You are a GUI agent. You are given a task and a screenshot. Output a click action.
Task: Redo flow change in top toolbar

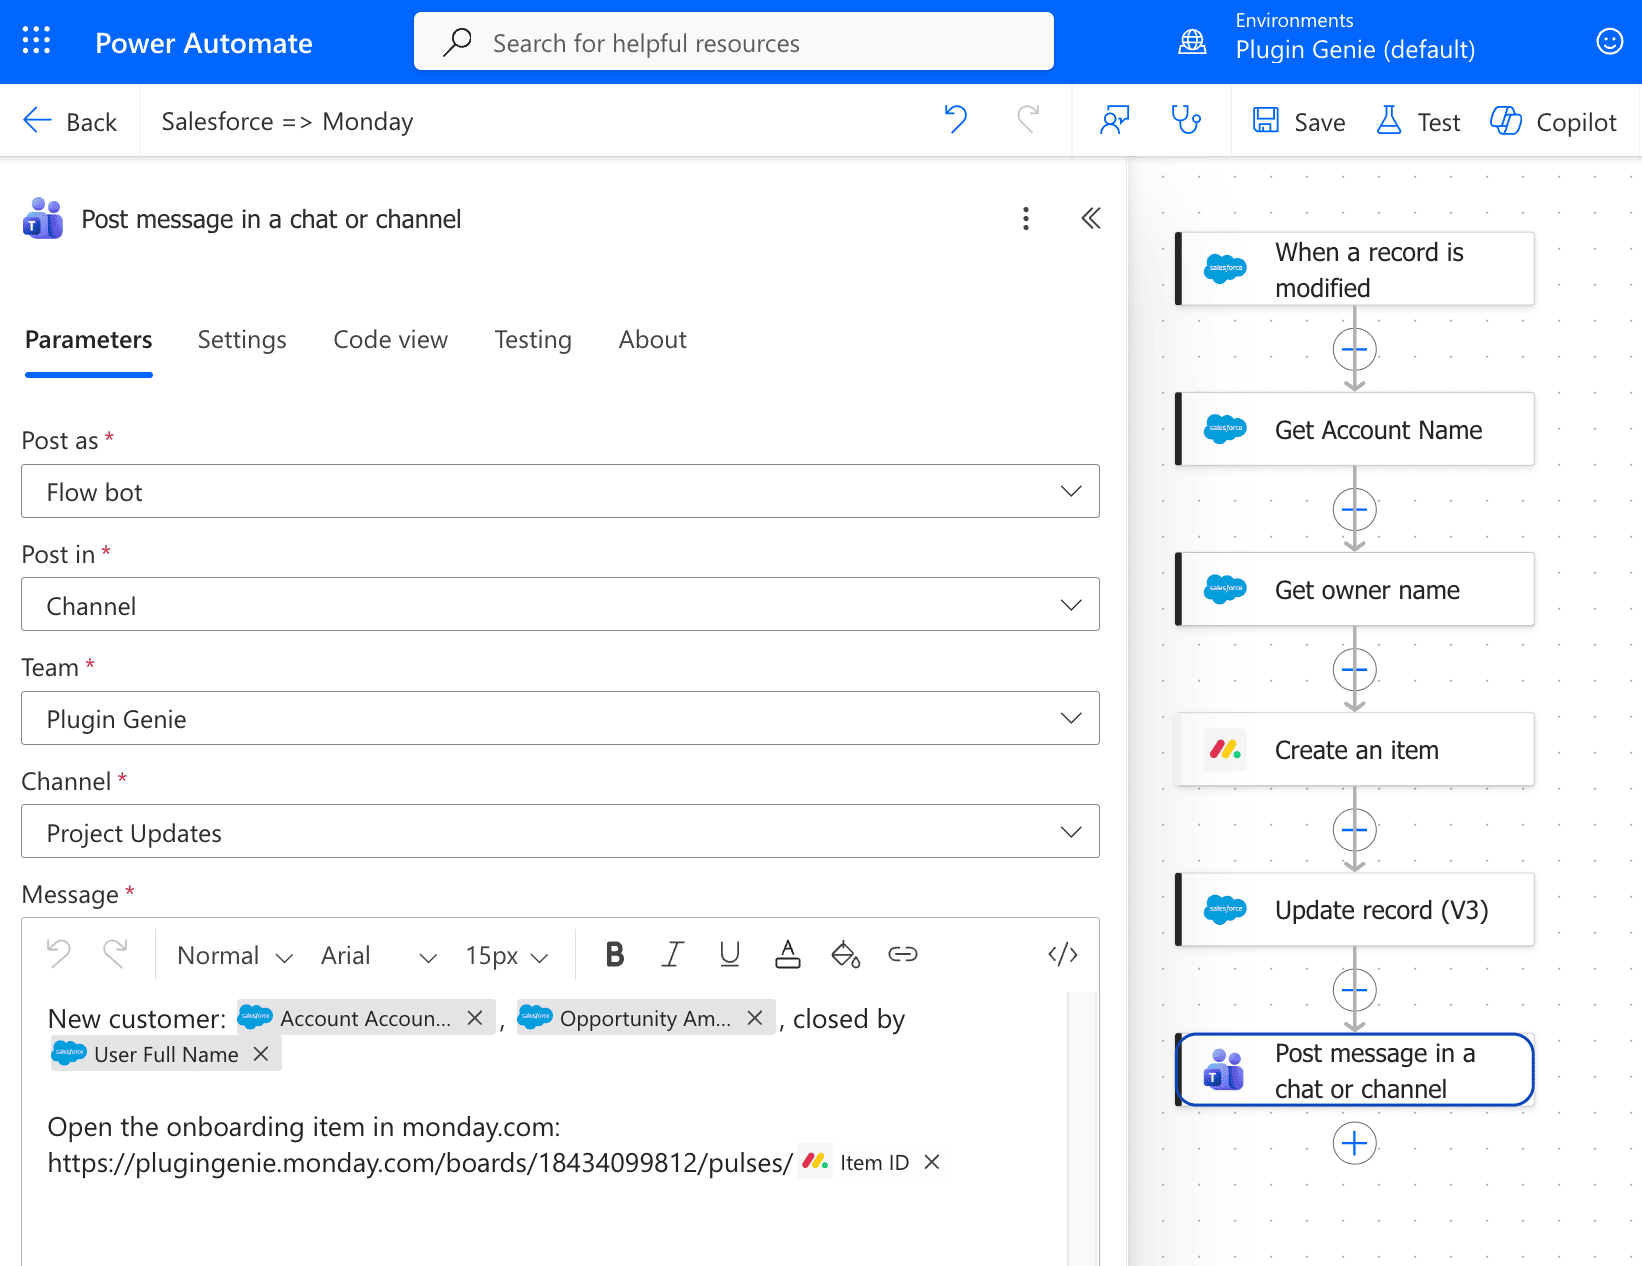[1028, 120]
